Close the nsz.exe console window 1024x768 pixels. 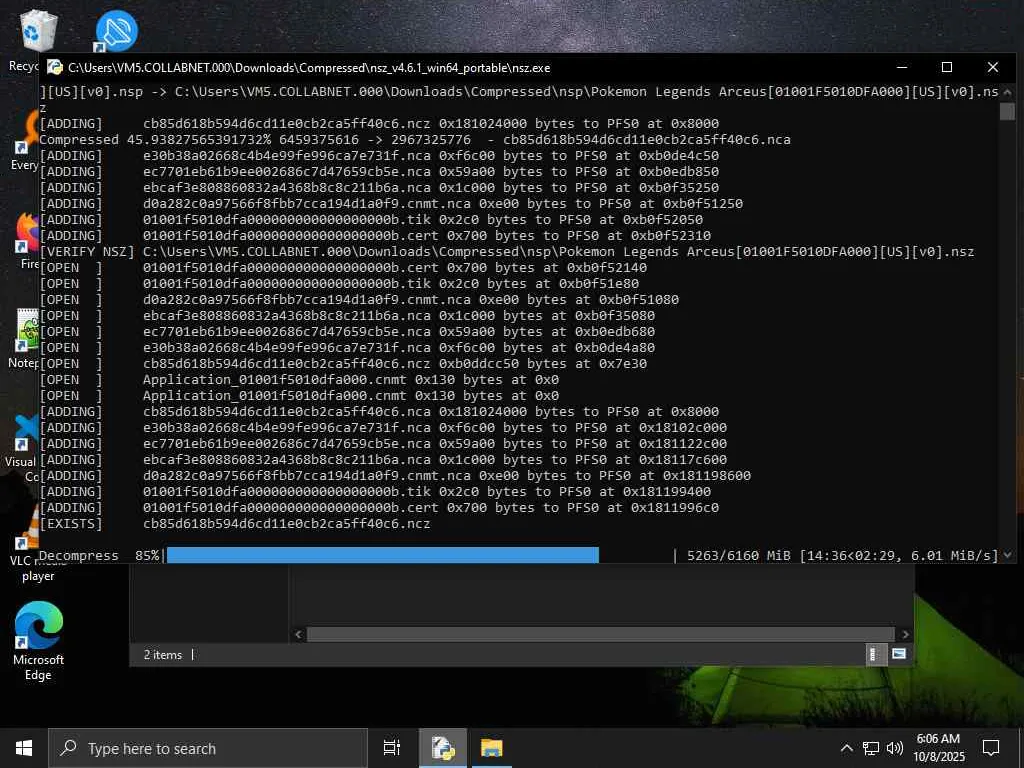993,67
